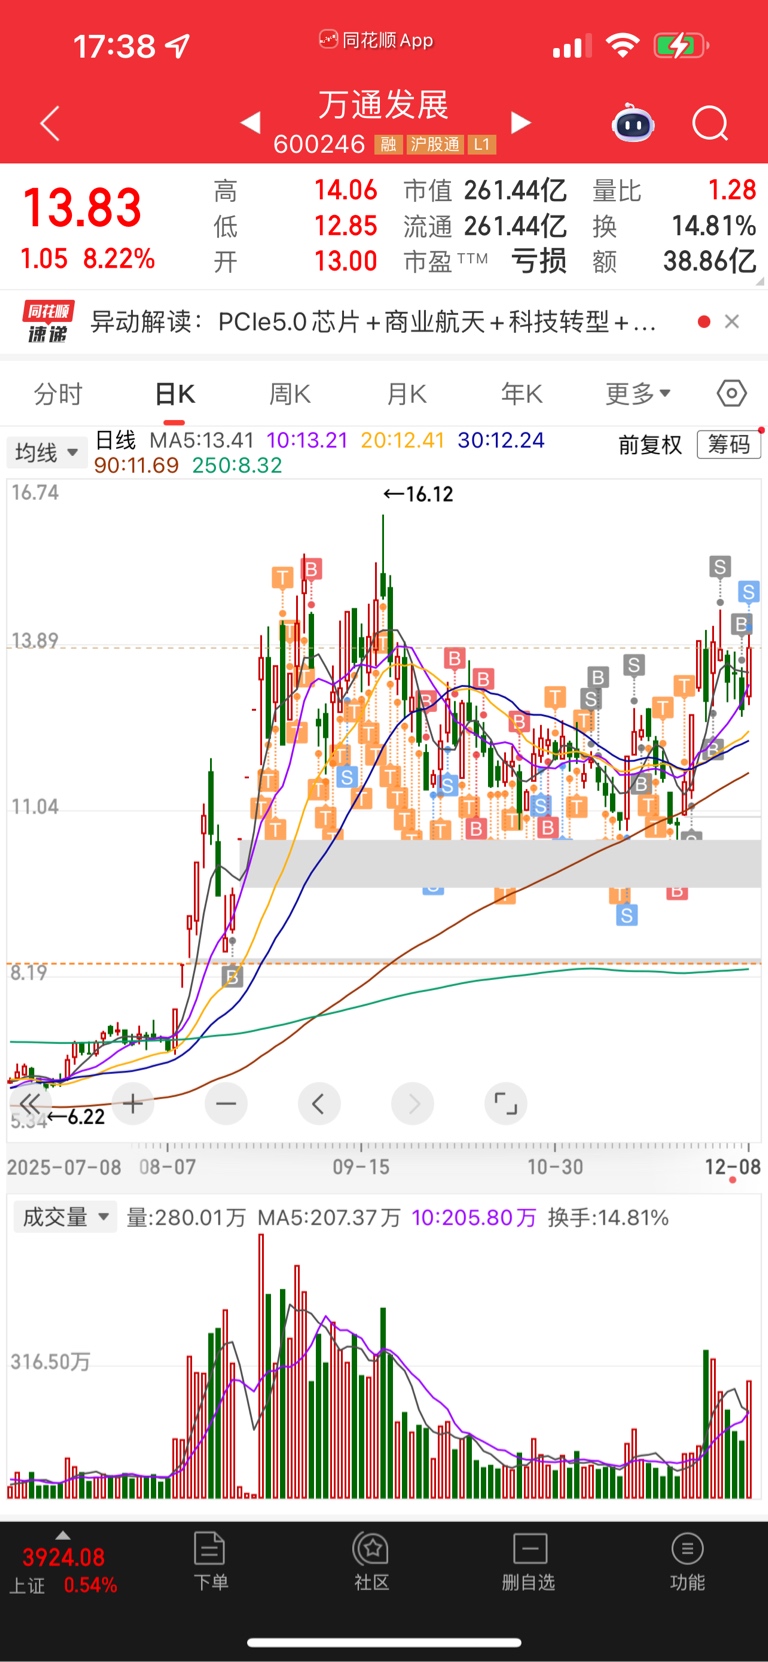Switch to the previous stock with left triangle

click(x=251, y=122)
